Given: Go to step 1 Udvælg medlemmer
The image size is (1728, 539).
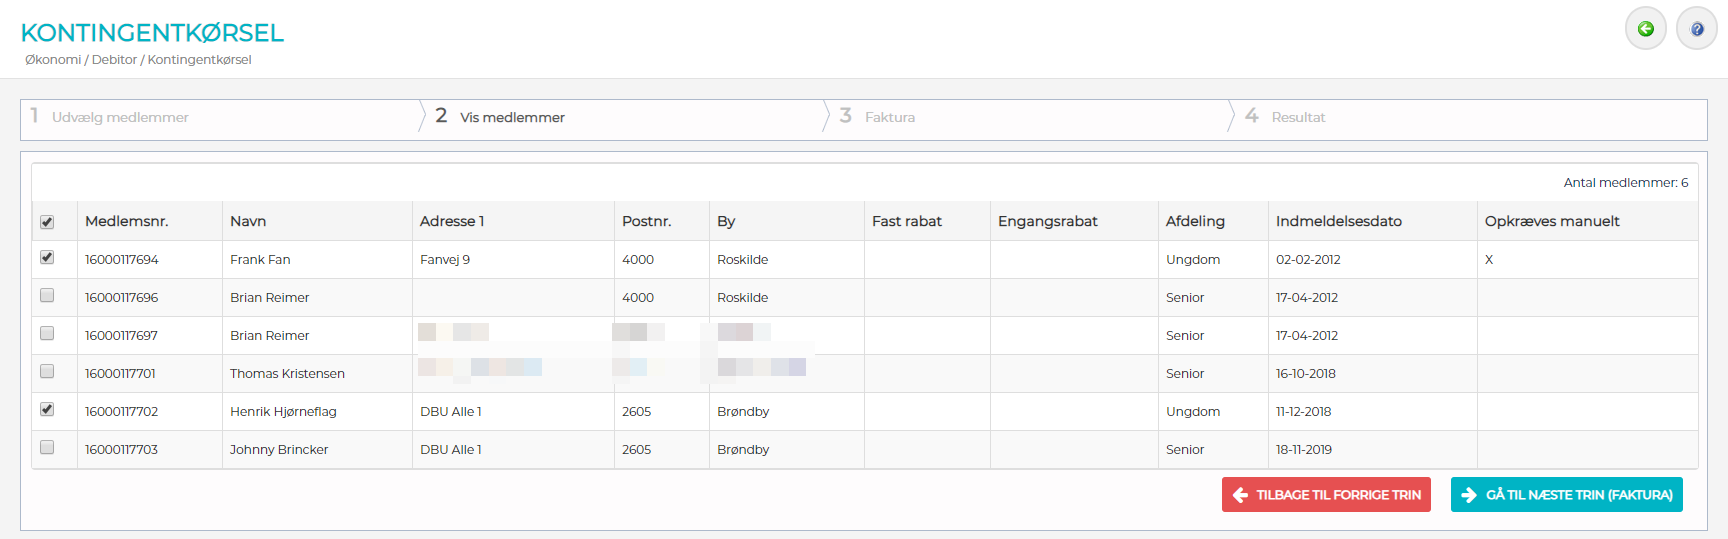Looking at the screenshot, I should click(x=120, y=118).
